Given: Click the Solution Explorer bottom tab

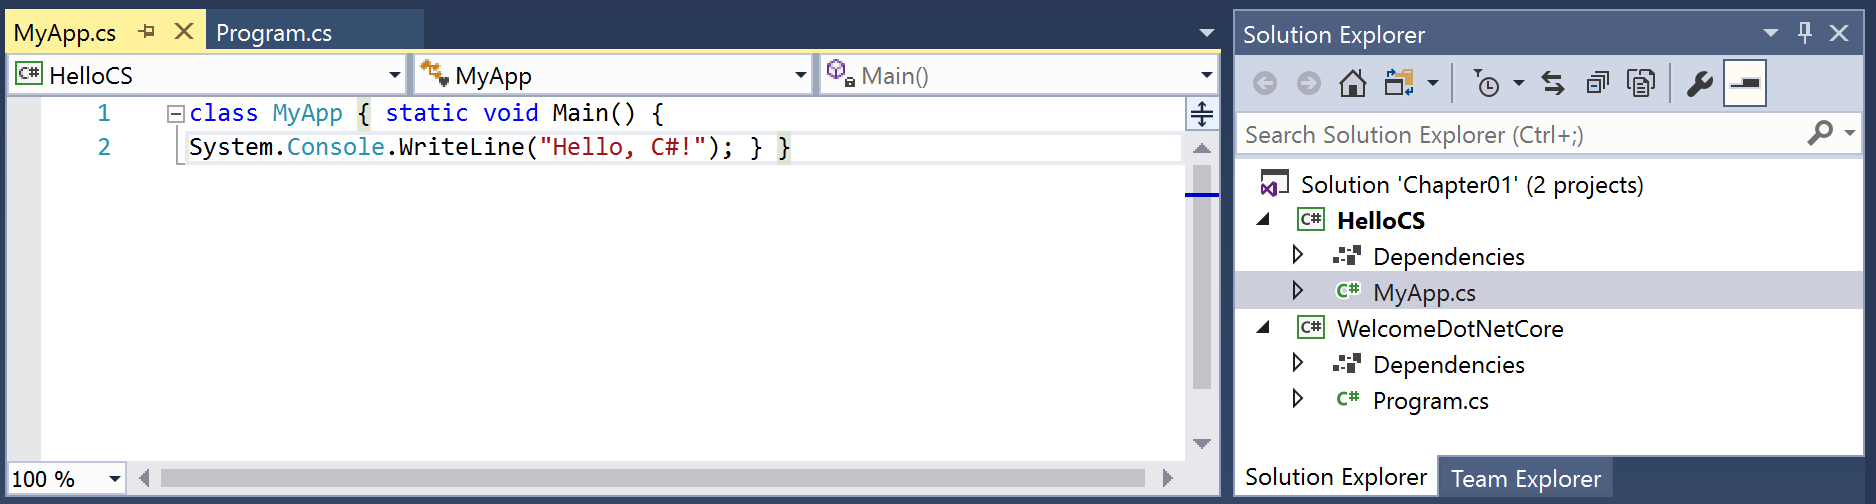Looking at the screenshot, I should pyautogui.click(x=1336, y=477).
